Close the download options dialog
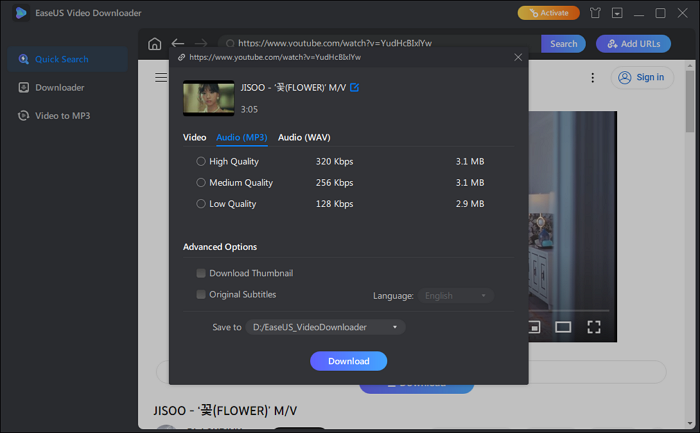The height and width of the screenshot is (433, 700). (517, 57)
